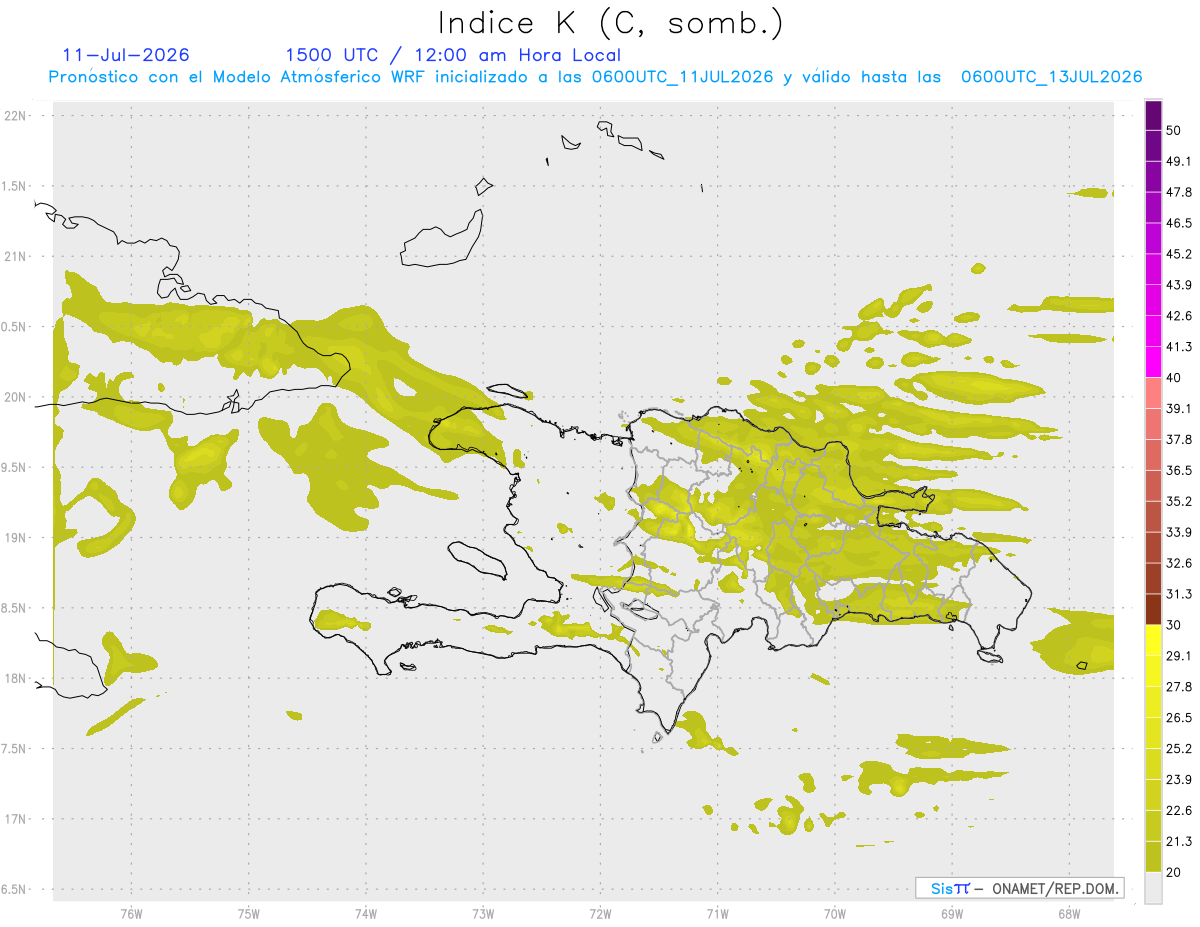
Task: Click the '17N' latitude axis label
Action: (16, 820)
